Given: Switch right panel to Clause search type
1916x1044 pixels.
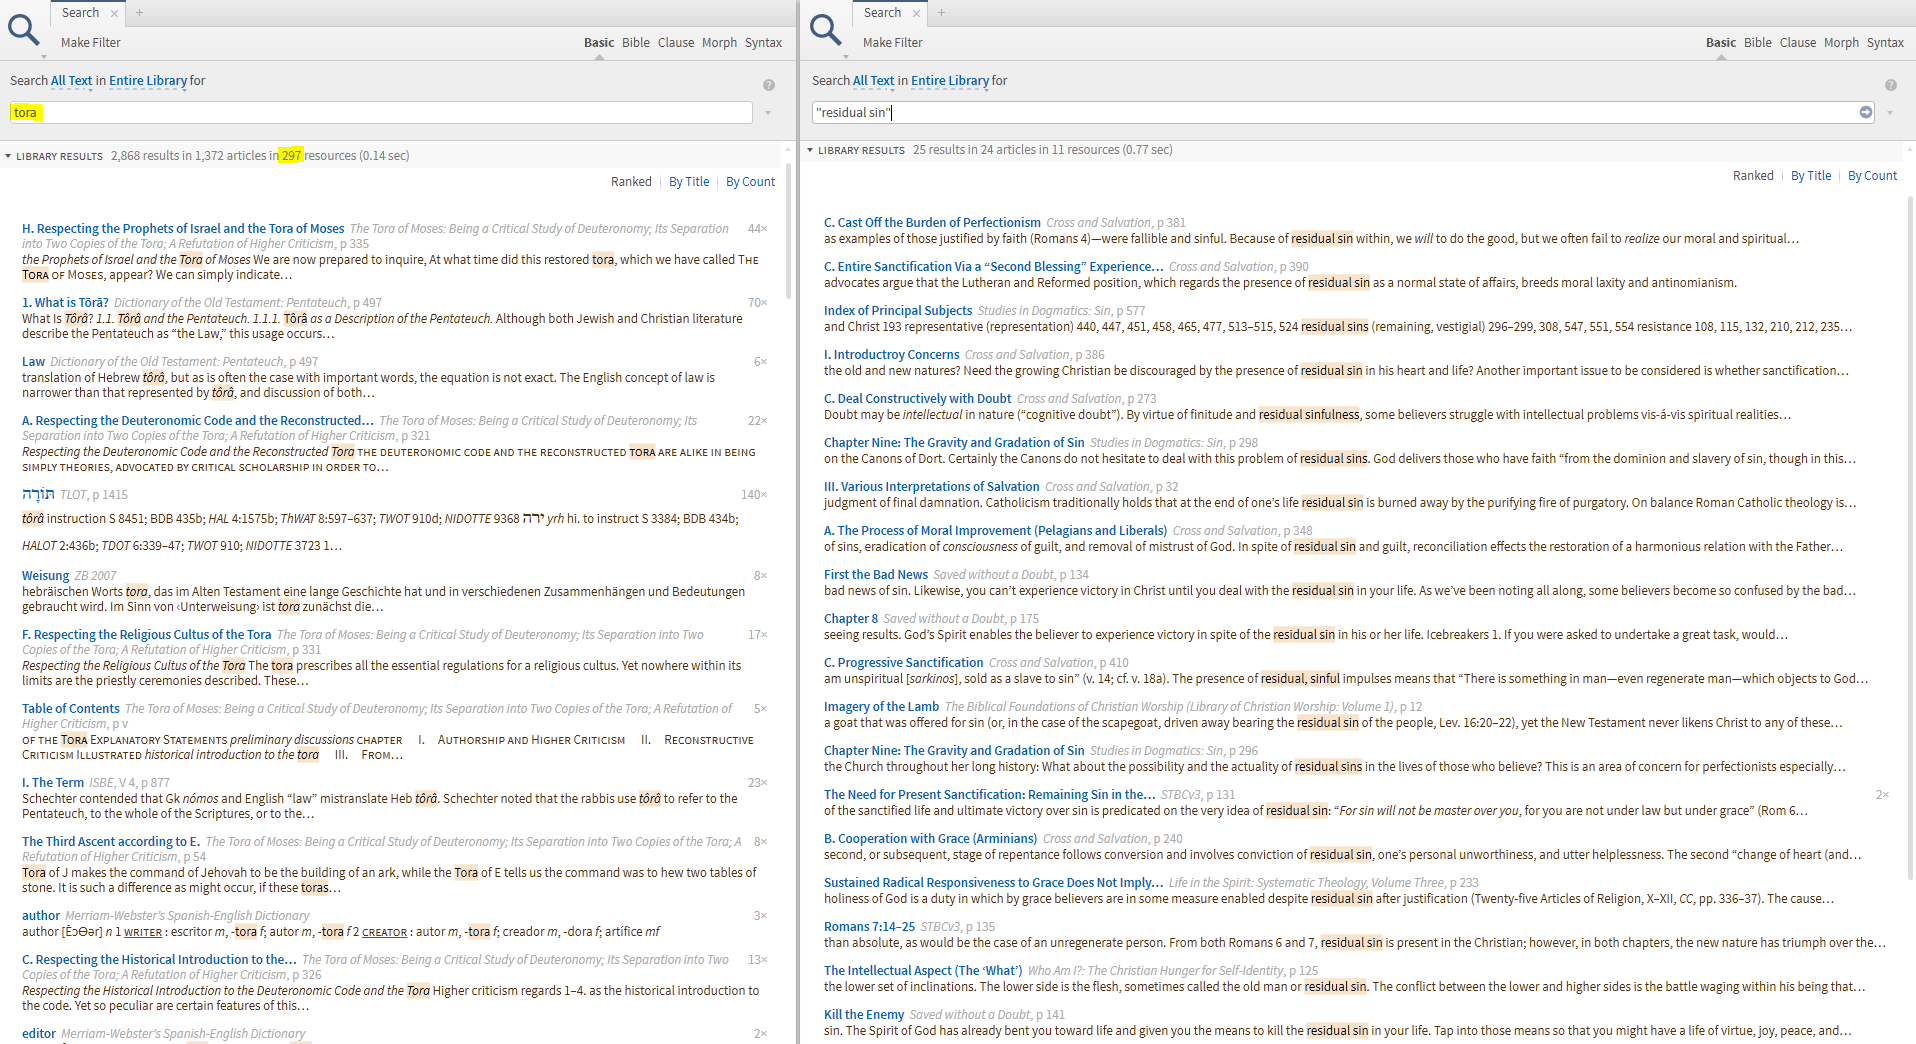Looking at the screenshot, I should [x=1798, y=43].
